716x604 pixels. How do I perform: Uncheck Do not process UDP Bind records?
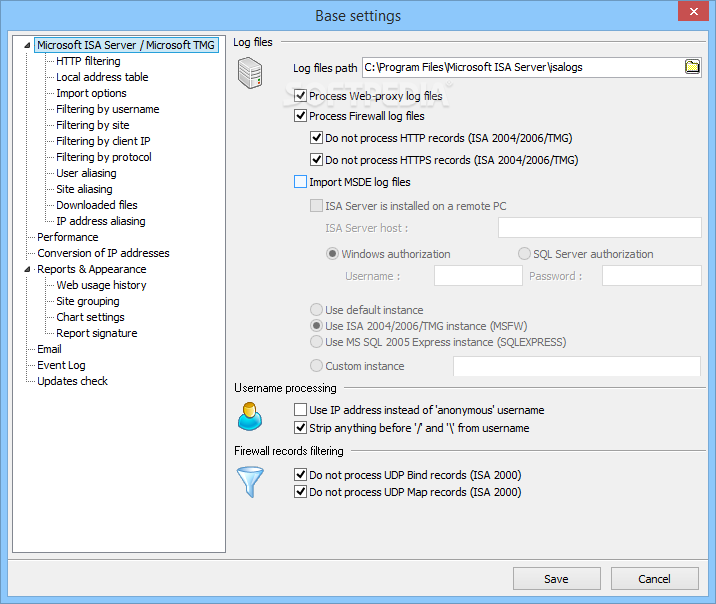pyautogui.click(x=300, y=475)
